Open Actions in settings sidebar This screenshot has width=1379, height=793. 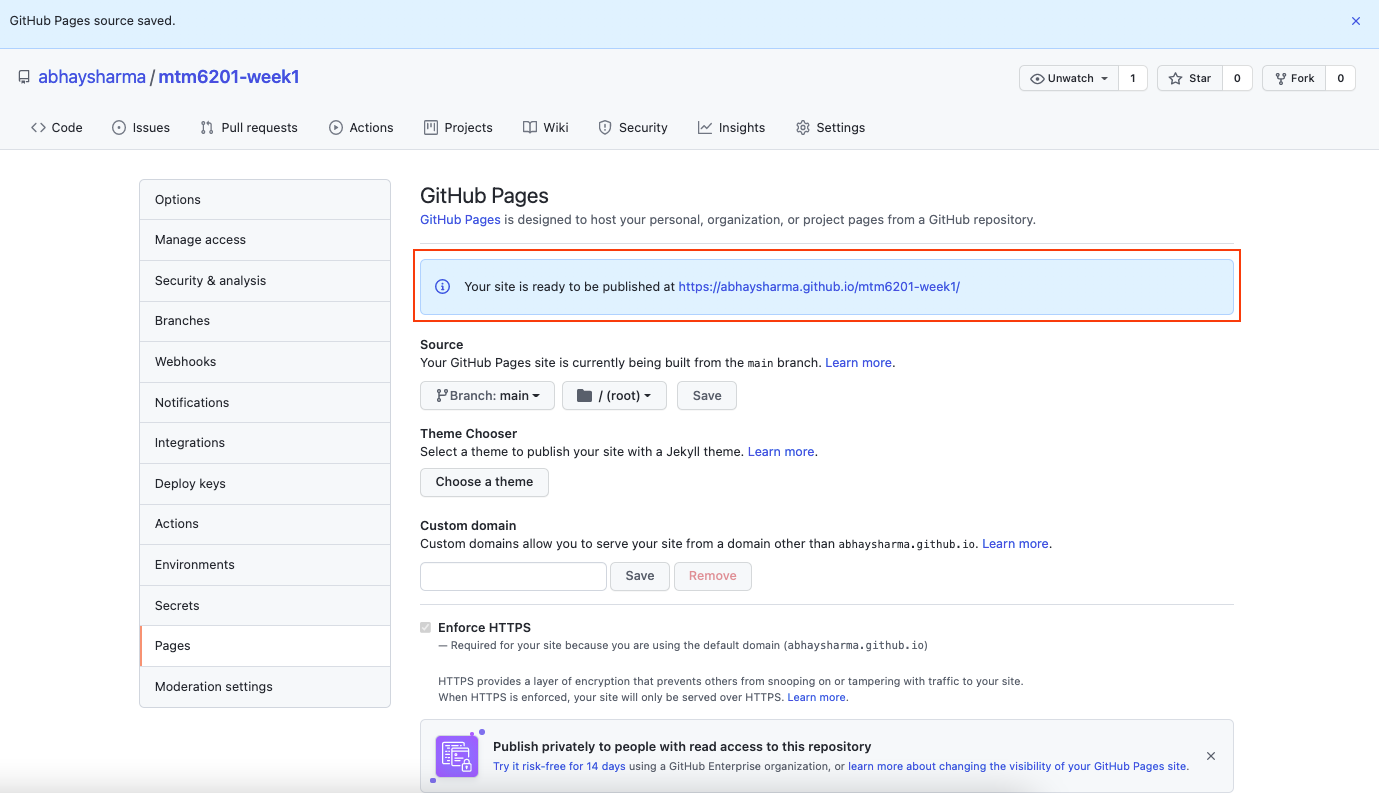coord(265,524)
